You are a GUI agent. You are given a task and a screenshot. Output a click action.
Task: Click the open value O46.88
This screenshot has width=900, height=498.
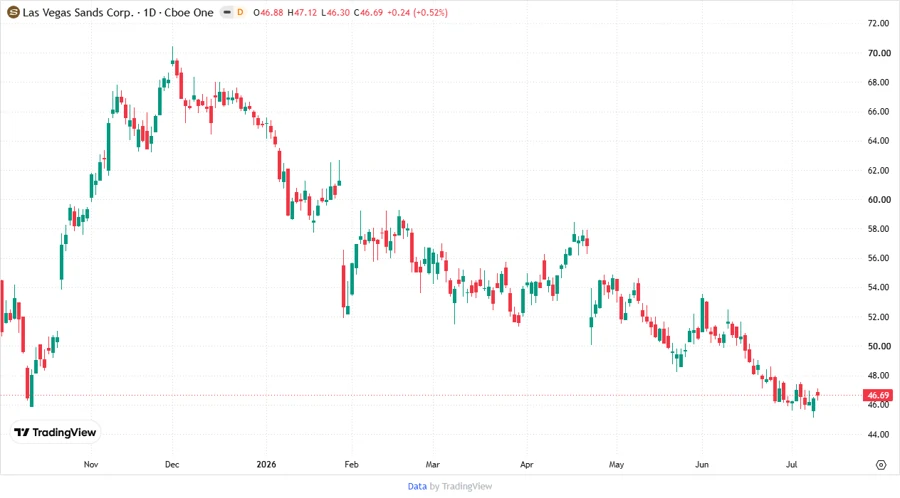coord(268,12)
